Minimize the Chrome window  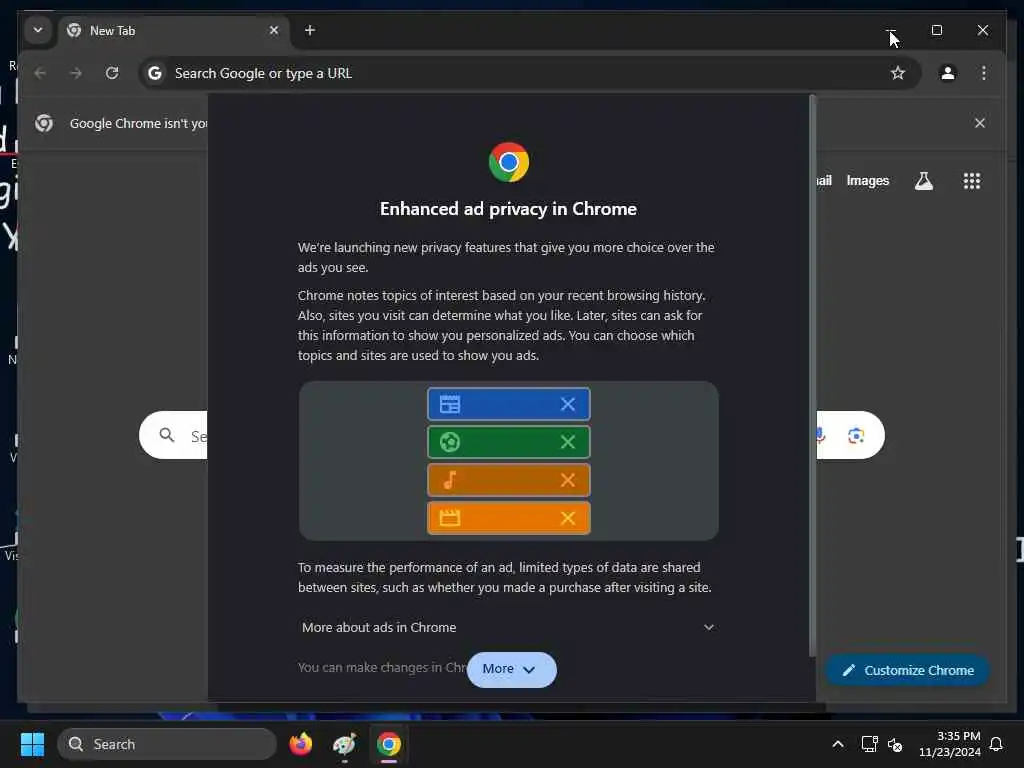click(891, 30)
